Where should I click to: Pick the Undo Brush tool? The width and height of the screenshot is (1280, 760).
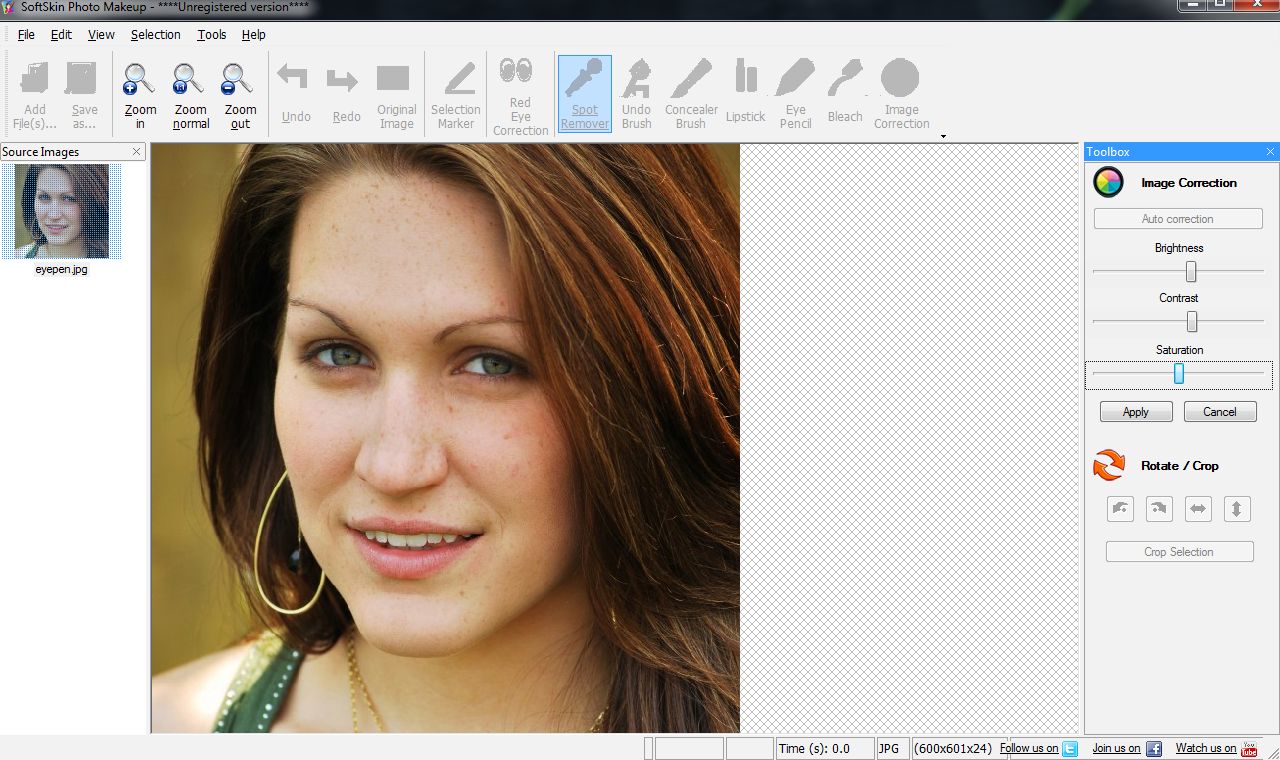(636, 95)
